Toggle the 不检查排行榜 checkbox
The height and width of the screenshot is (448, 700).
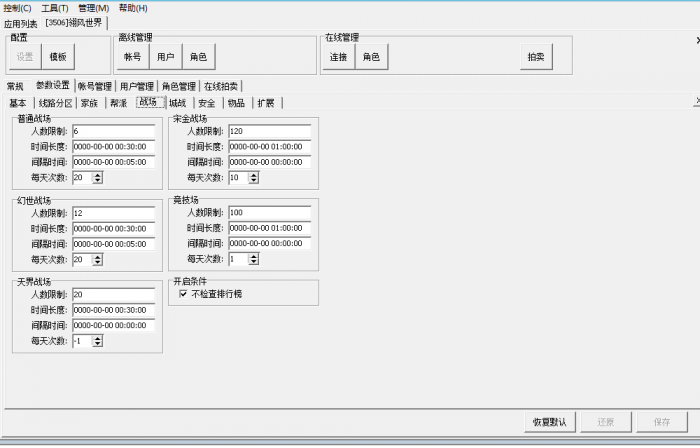click(x=182, y=294)
